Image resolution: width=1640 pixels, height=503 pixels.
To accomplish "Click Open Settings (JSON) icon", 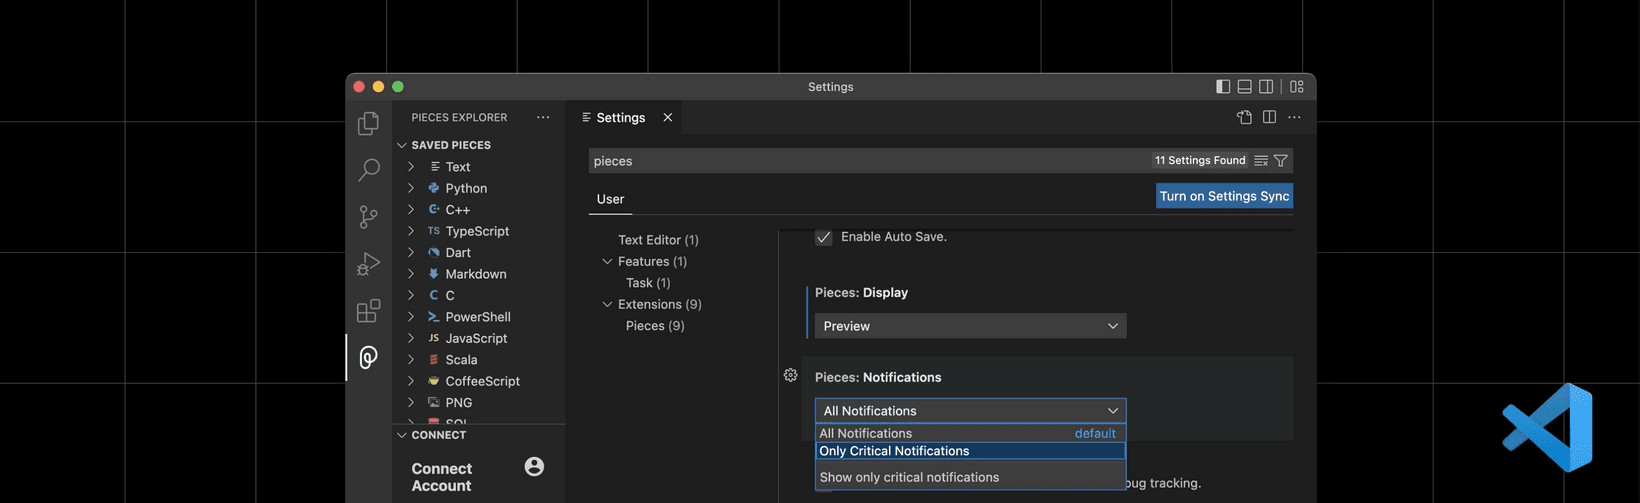I will (x=1244, y=117).
